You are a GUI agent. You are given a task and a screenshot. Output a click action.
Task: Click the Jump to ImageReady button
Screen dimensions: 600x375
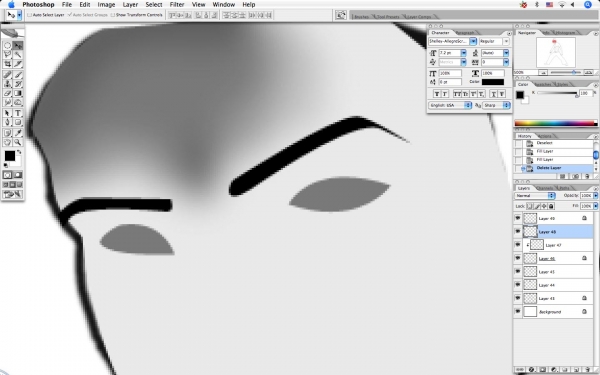(x=12, y=194)
